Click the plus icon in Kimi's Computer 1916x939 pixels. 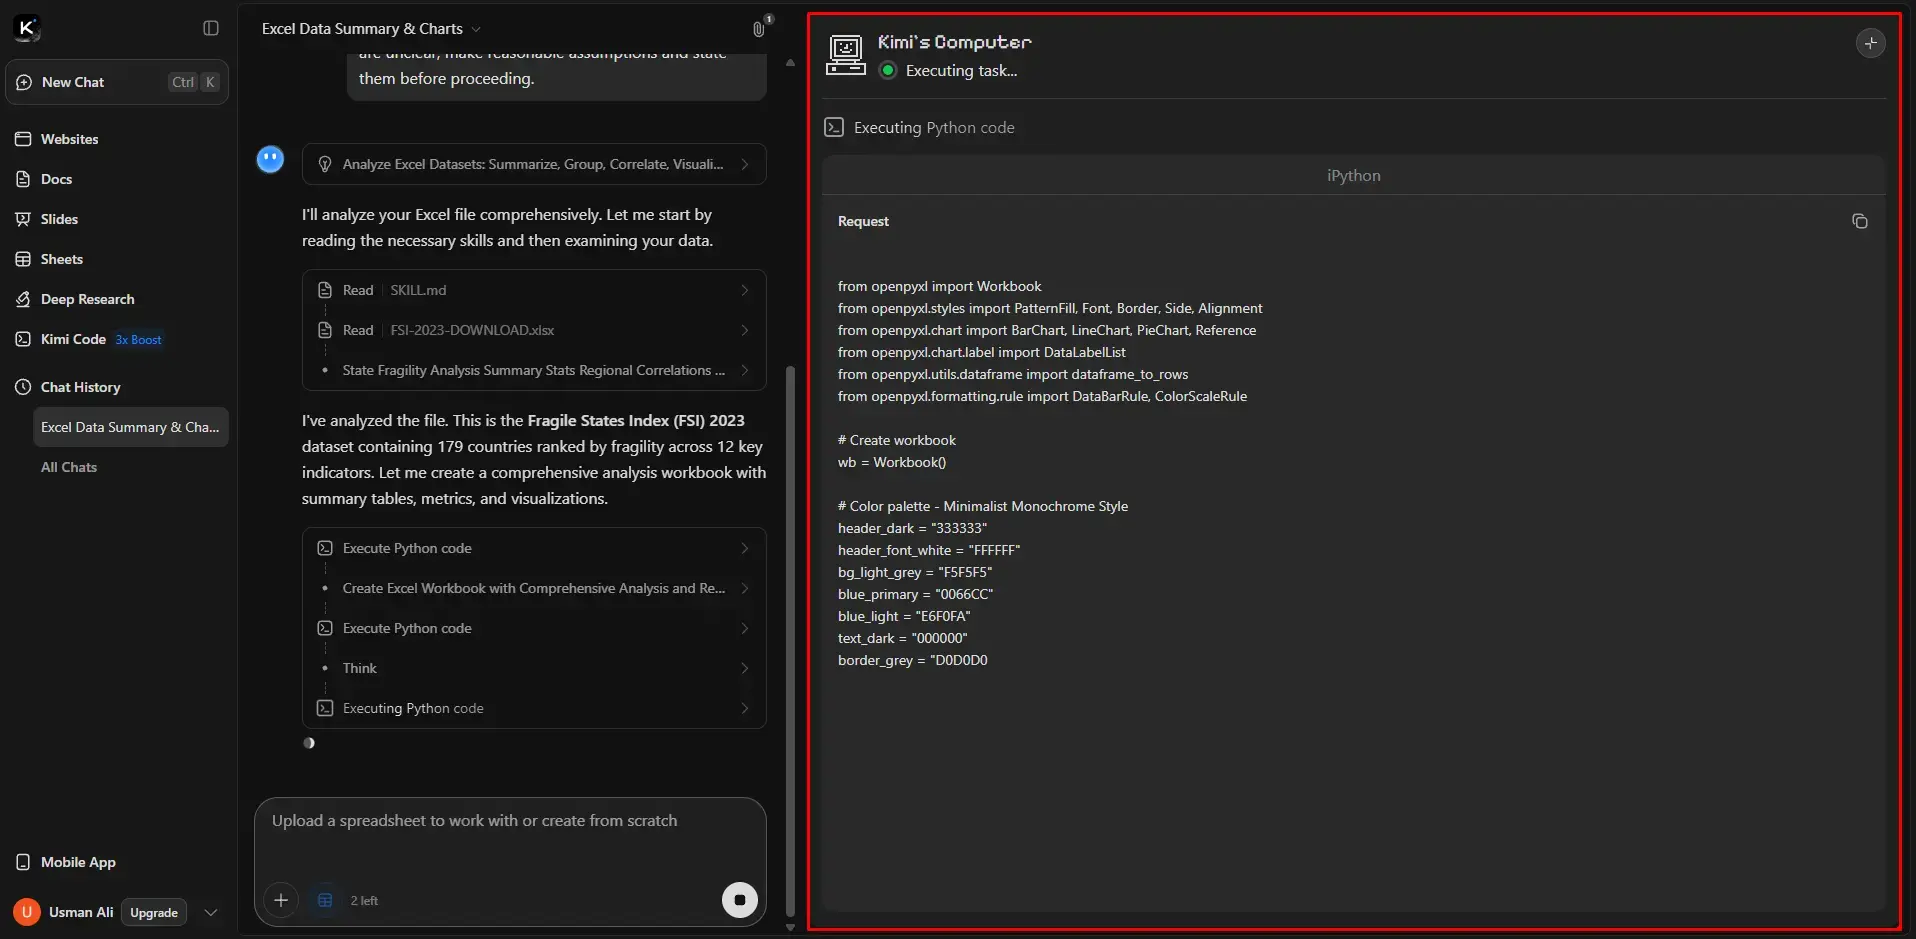tap(1870, 43)
